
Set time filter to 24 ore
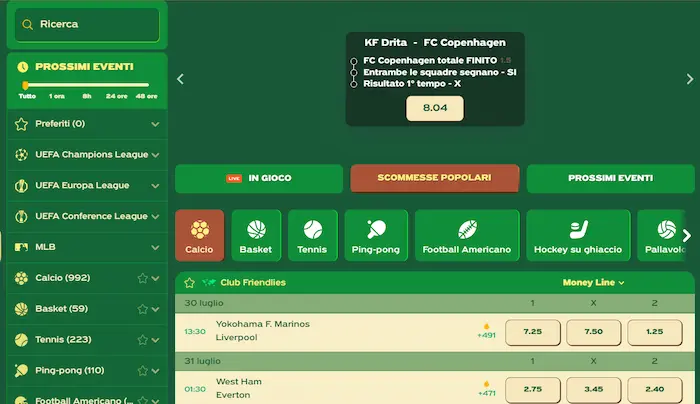[117, 96]
